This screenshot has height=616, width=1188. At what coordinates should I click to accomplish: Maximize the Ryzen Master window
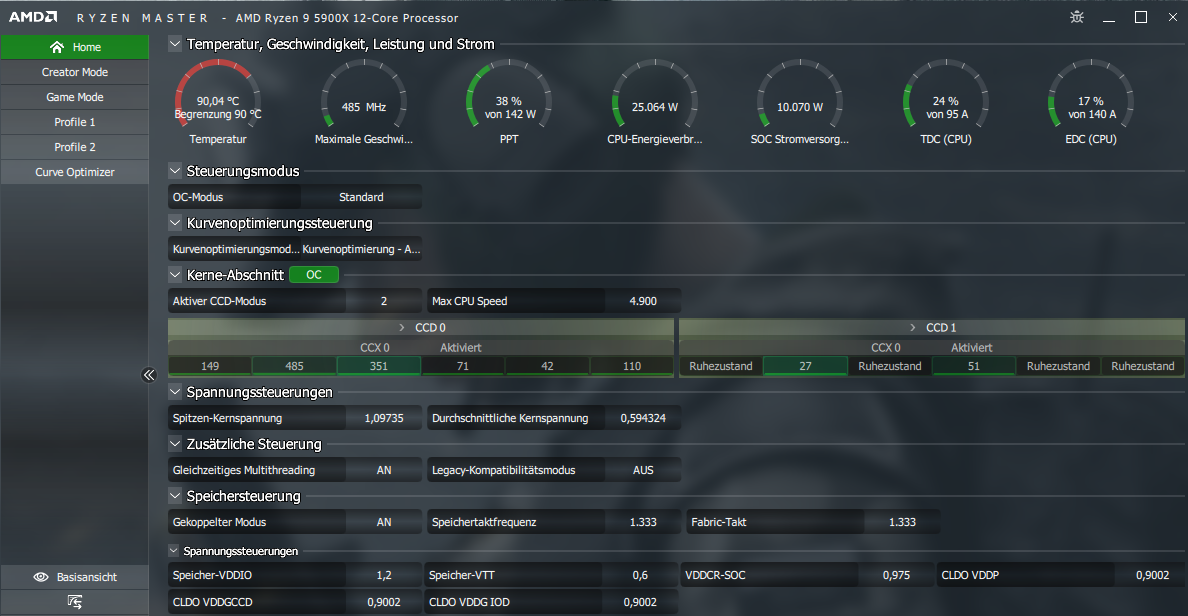coord(1141,17)
